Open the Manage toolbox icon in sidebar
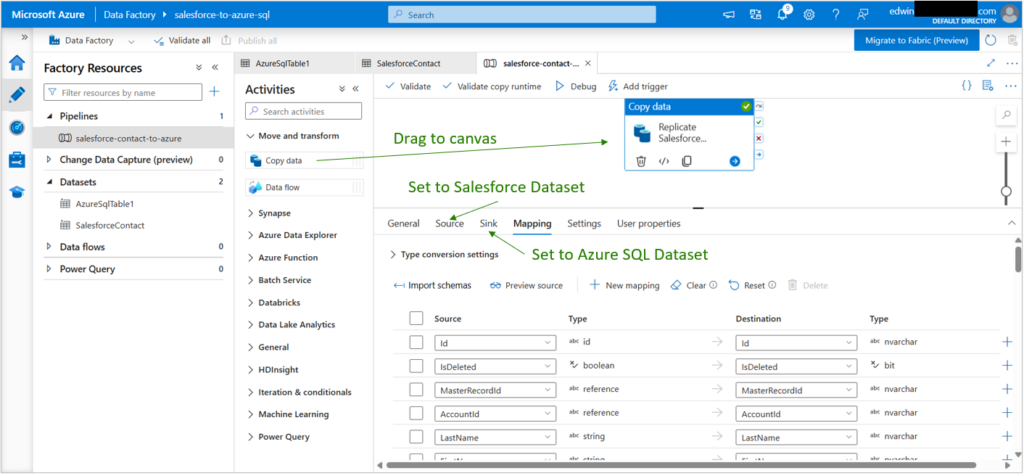 pos(16,159)
